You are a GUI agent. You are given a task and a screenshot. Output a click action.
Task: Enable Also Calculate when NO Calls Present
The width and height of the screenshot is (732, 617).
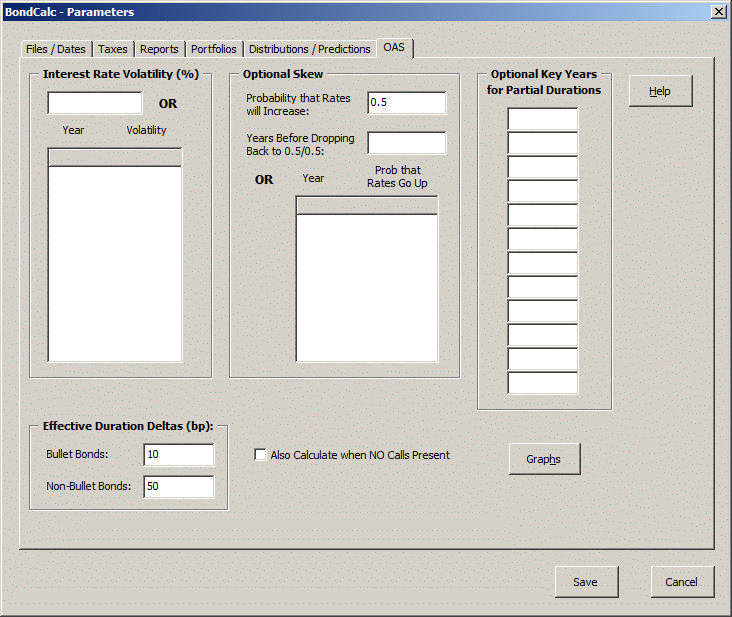coord(261,455)
